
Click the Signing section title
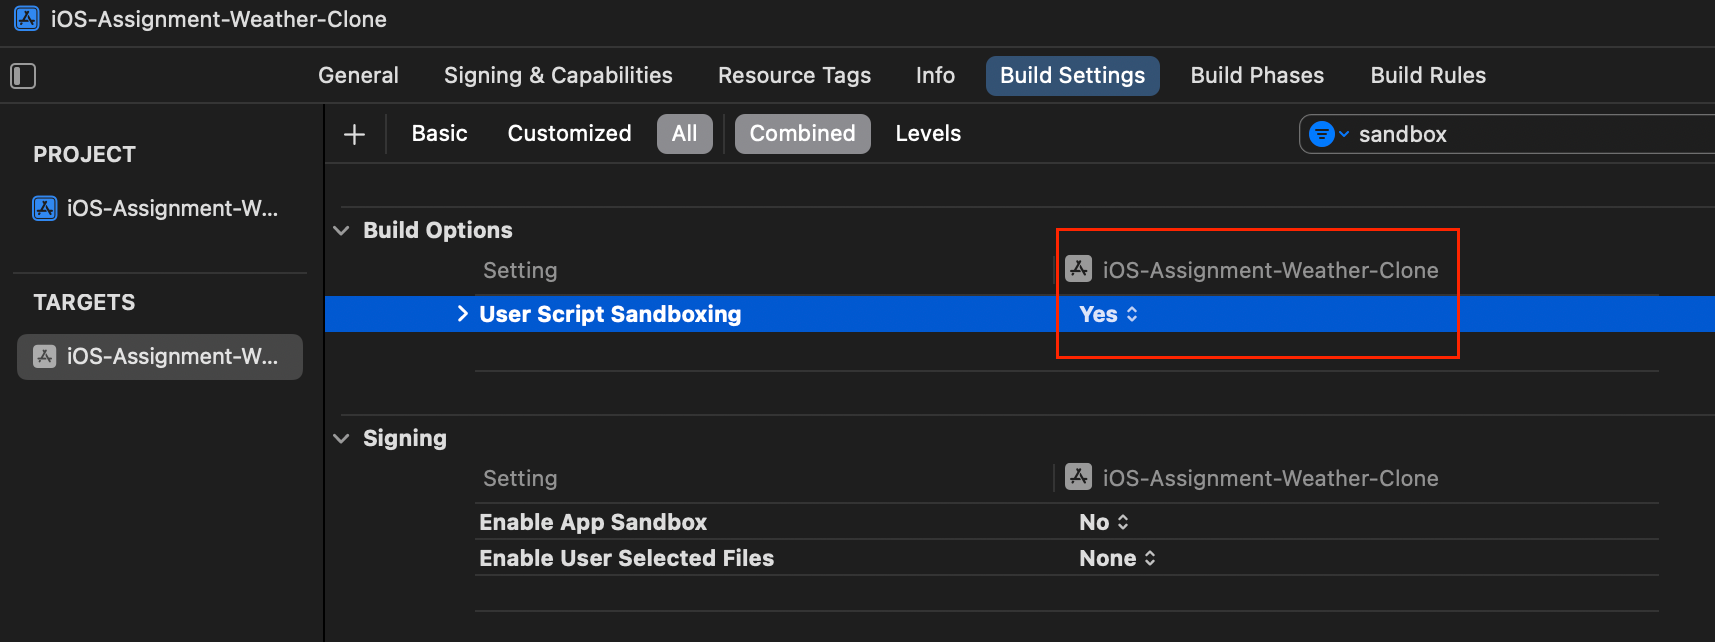[404, 438]
